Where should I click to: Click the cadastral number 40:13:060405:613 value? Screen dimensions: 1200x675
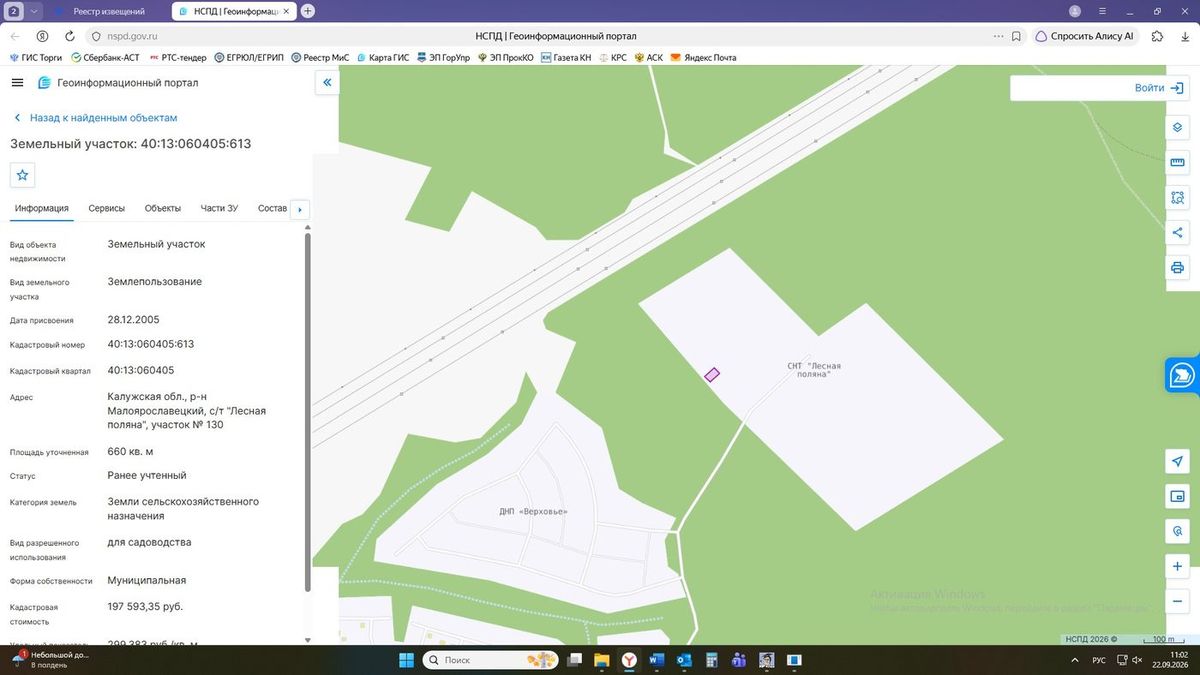coord(151,344)
